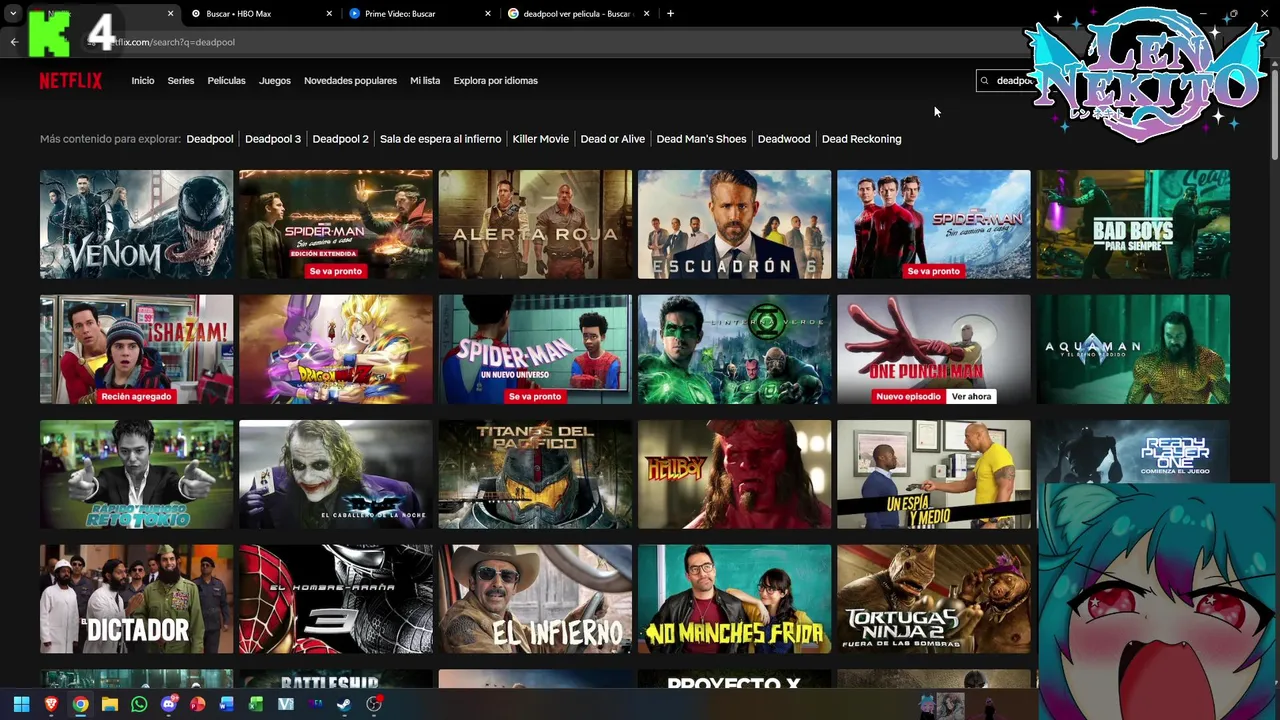The width and height of the screenshot is (1280, 720).
Task: Open Spider-Man Un Nuevo Universo thumbnail
Action: pos(535,349)
